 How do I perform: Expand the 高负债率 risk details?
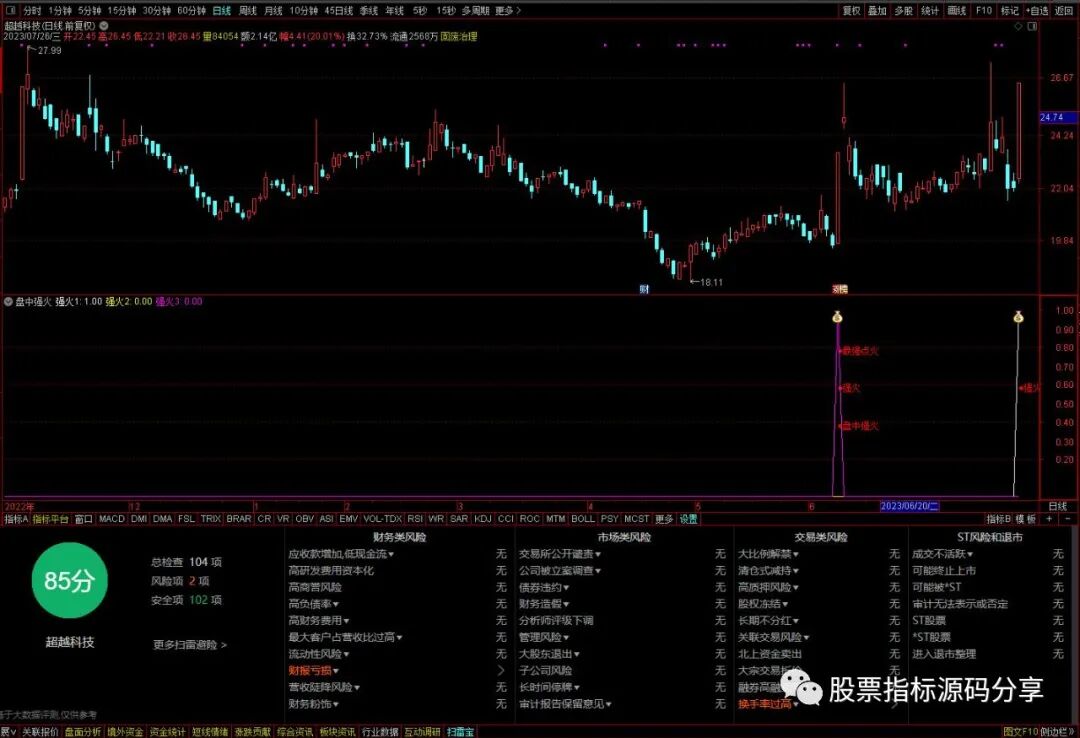[313, 604]
